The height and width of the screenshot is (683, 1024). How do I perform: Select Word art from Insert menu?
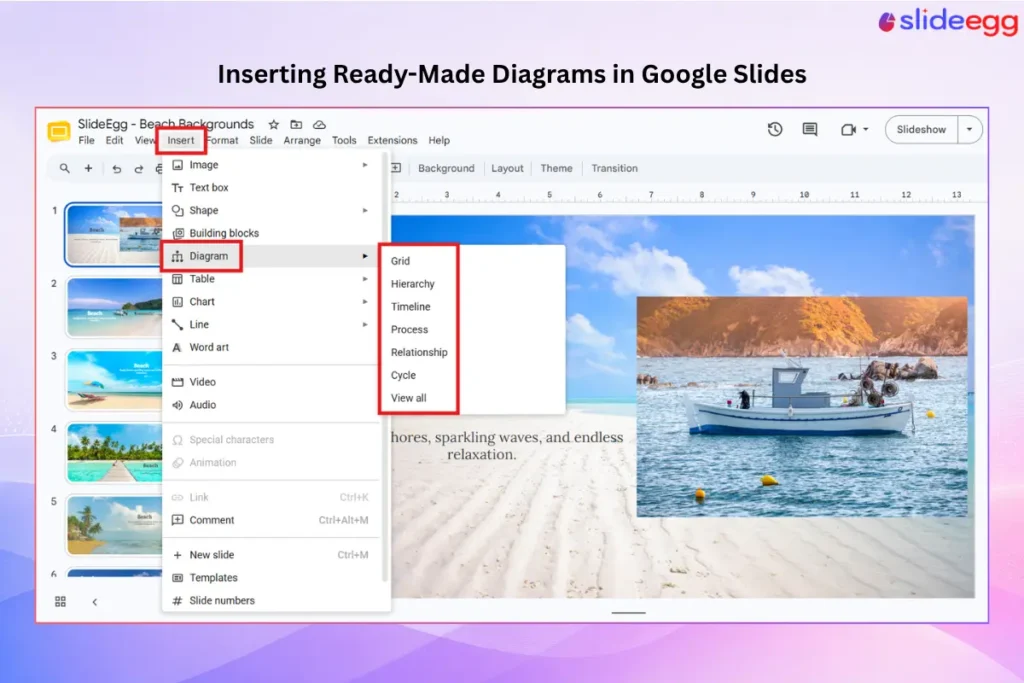coord(270,347)
